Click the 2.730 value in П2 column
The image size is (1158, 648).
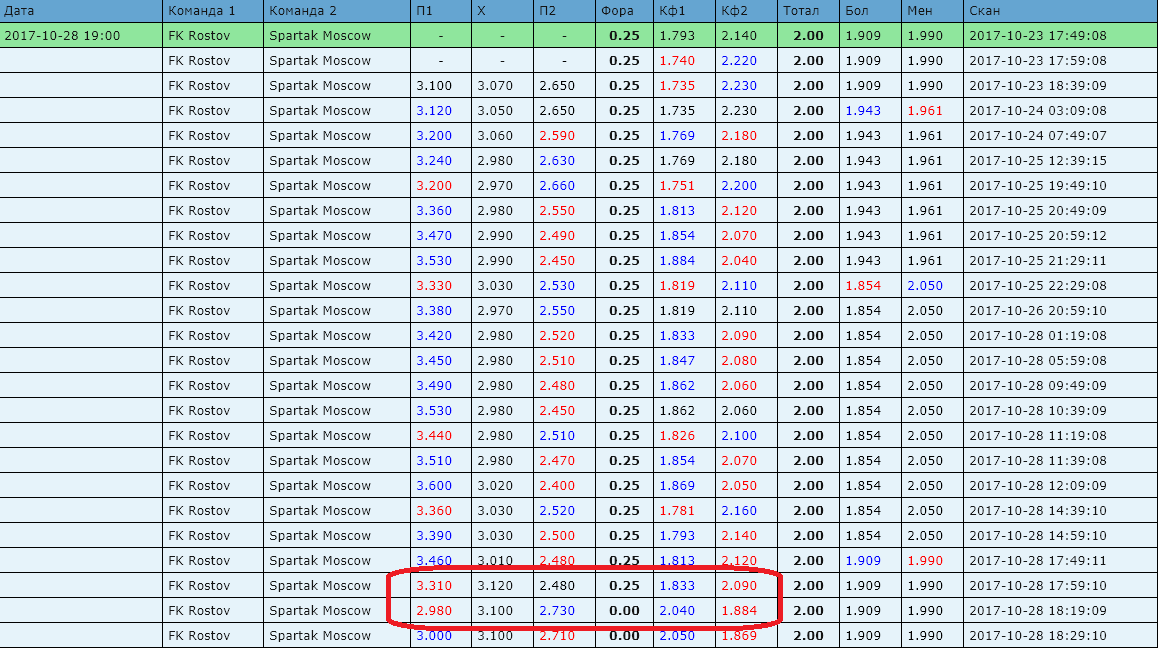557,611
